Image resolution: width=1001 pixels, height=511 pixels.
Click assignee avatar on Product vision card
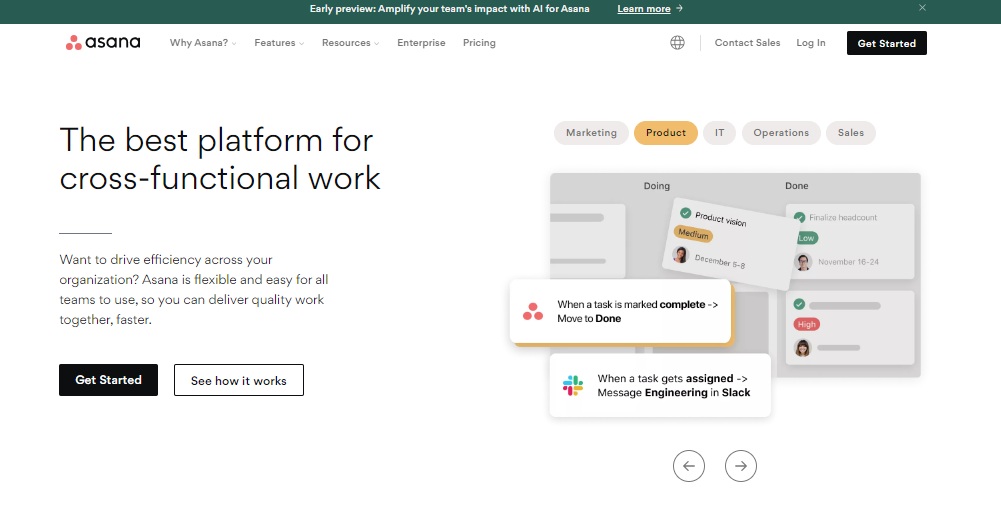coord(681,255)
